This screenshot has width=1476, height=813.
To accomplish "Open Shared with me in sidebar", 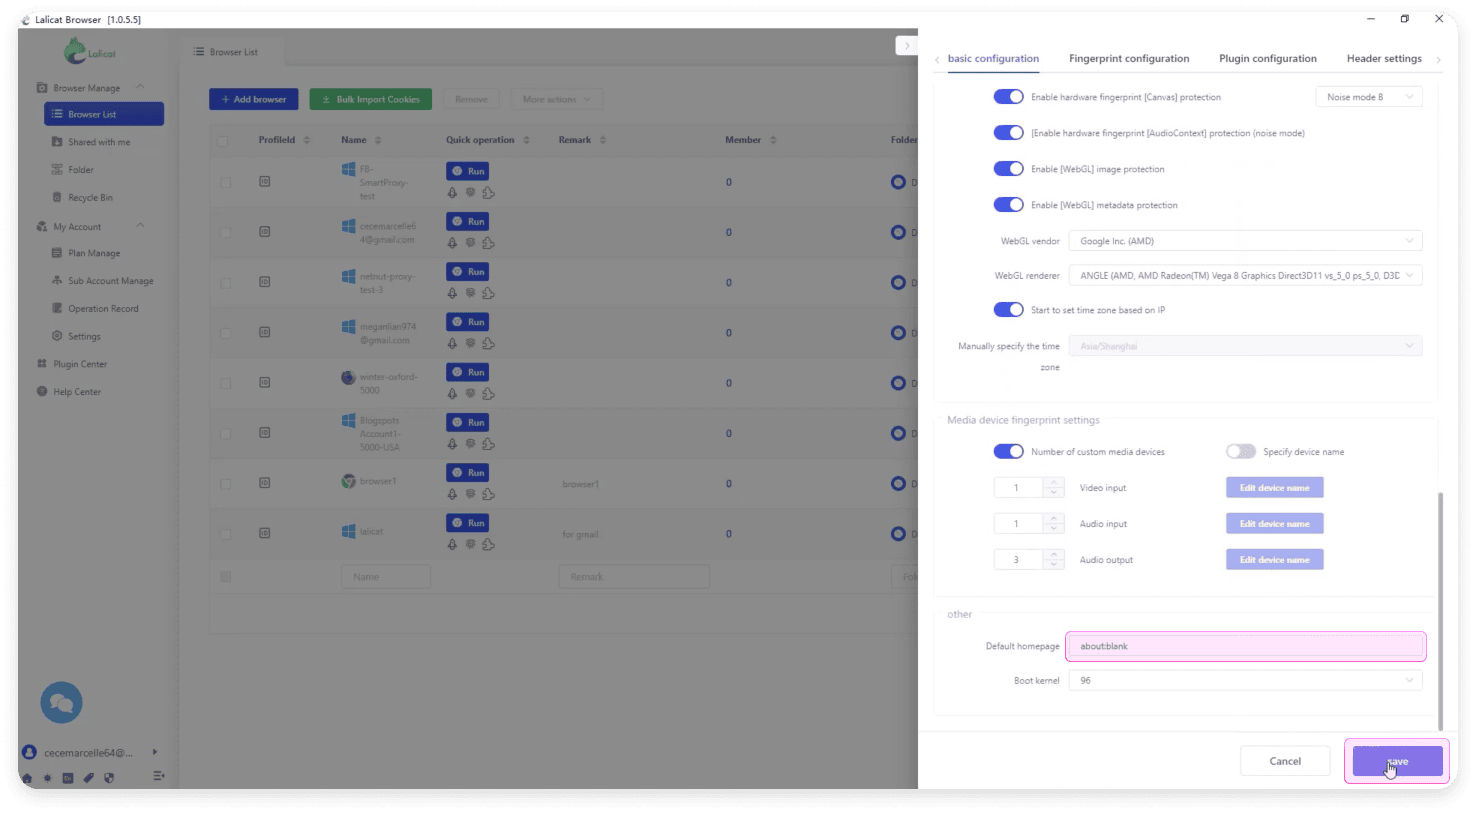I will pos(99,142).
